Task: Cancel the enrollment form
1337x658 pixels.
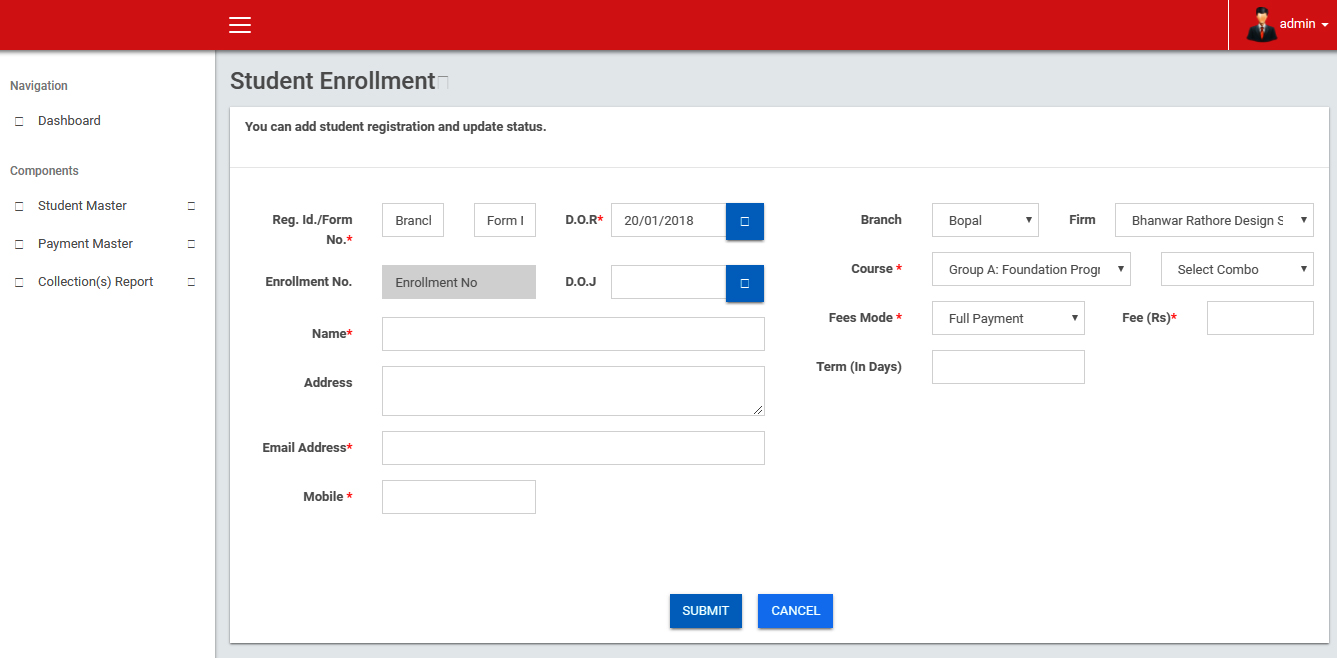Action: pos(795,611)
